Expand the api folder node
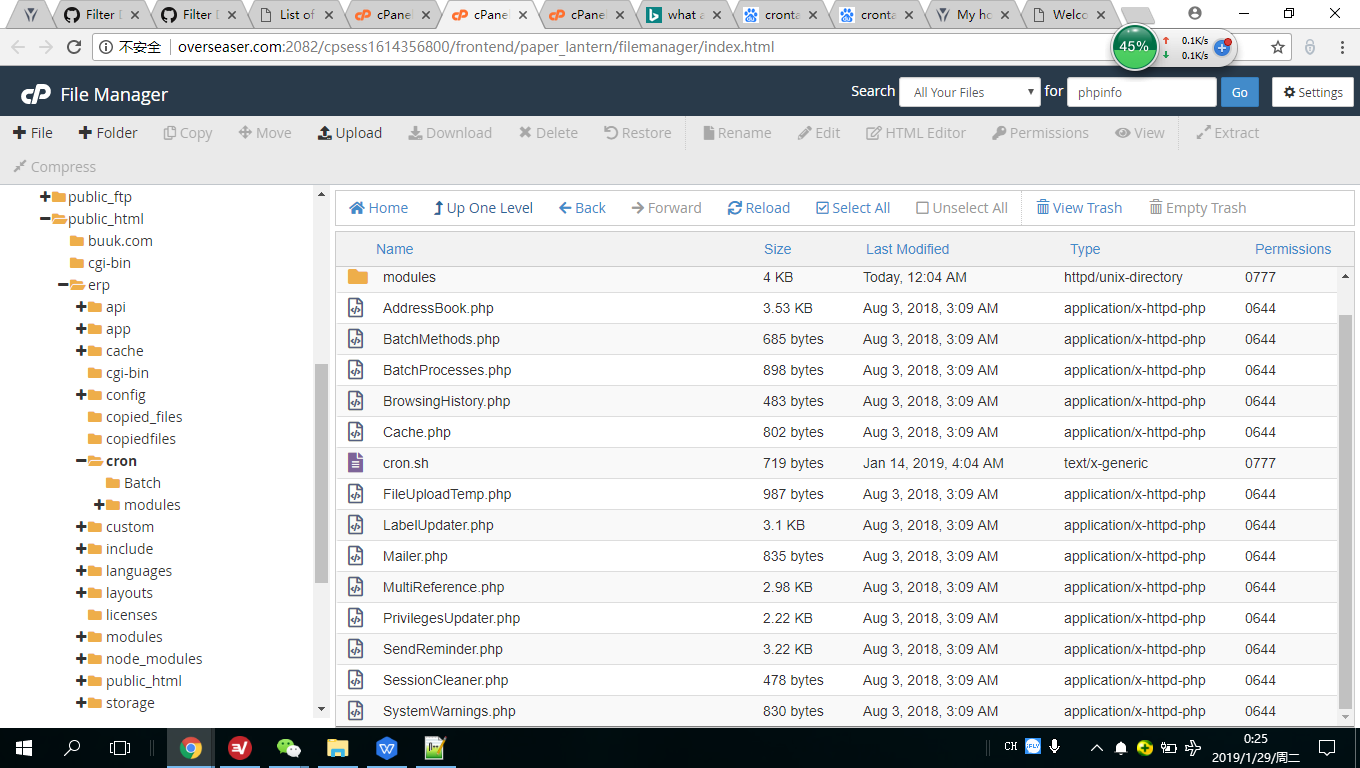1360x768 pixels. (x=81, y=307)
